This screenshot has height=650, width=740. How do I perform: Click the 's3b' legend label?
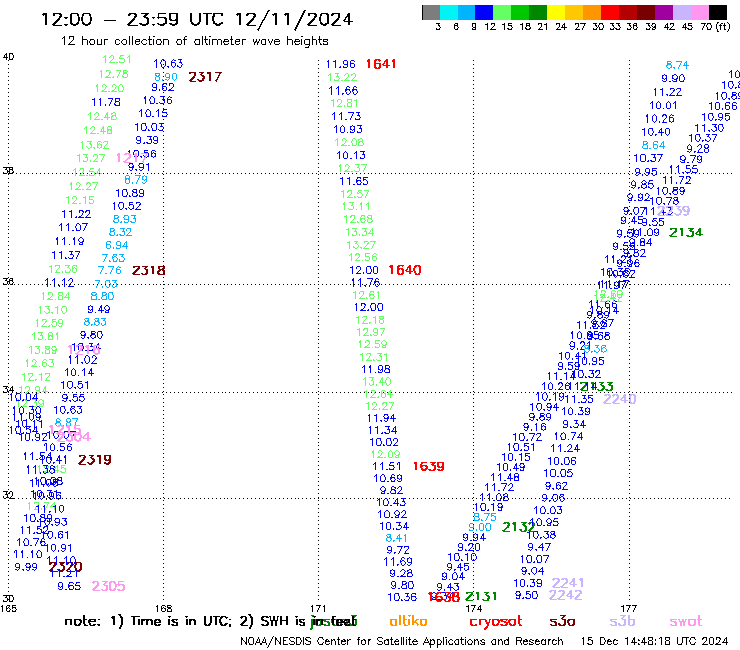pos(622,621)
